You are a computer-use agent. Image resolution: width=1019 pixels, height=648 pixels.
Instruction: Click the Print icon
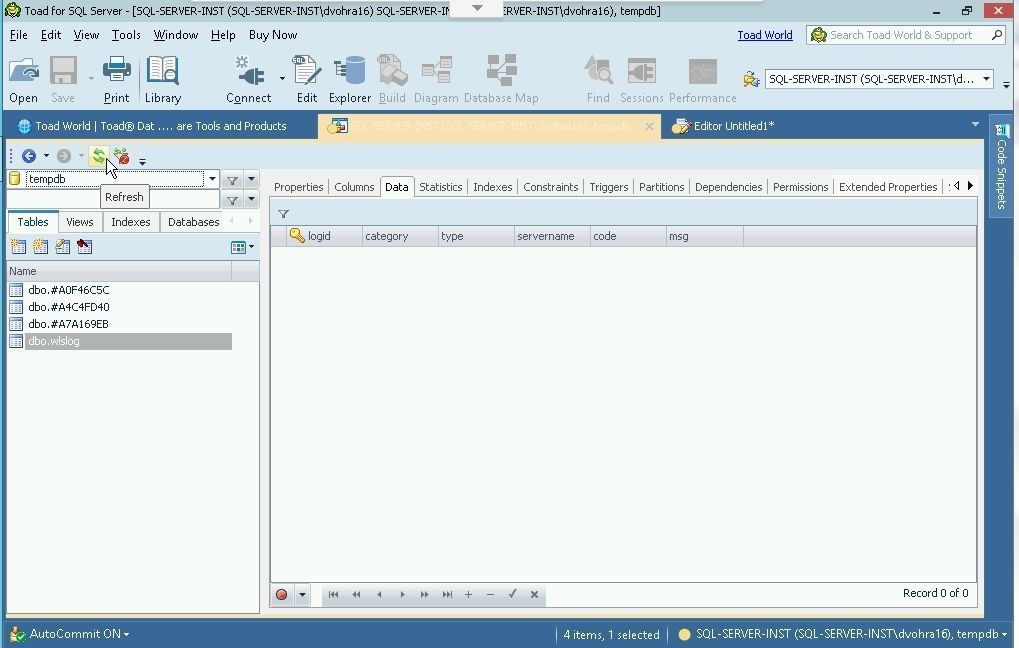pyautogui.click(x=116, y=79)
